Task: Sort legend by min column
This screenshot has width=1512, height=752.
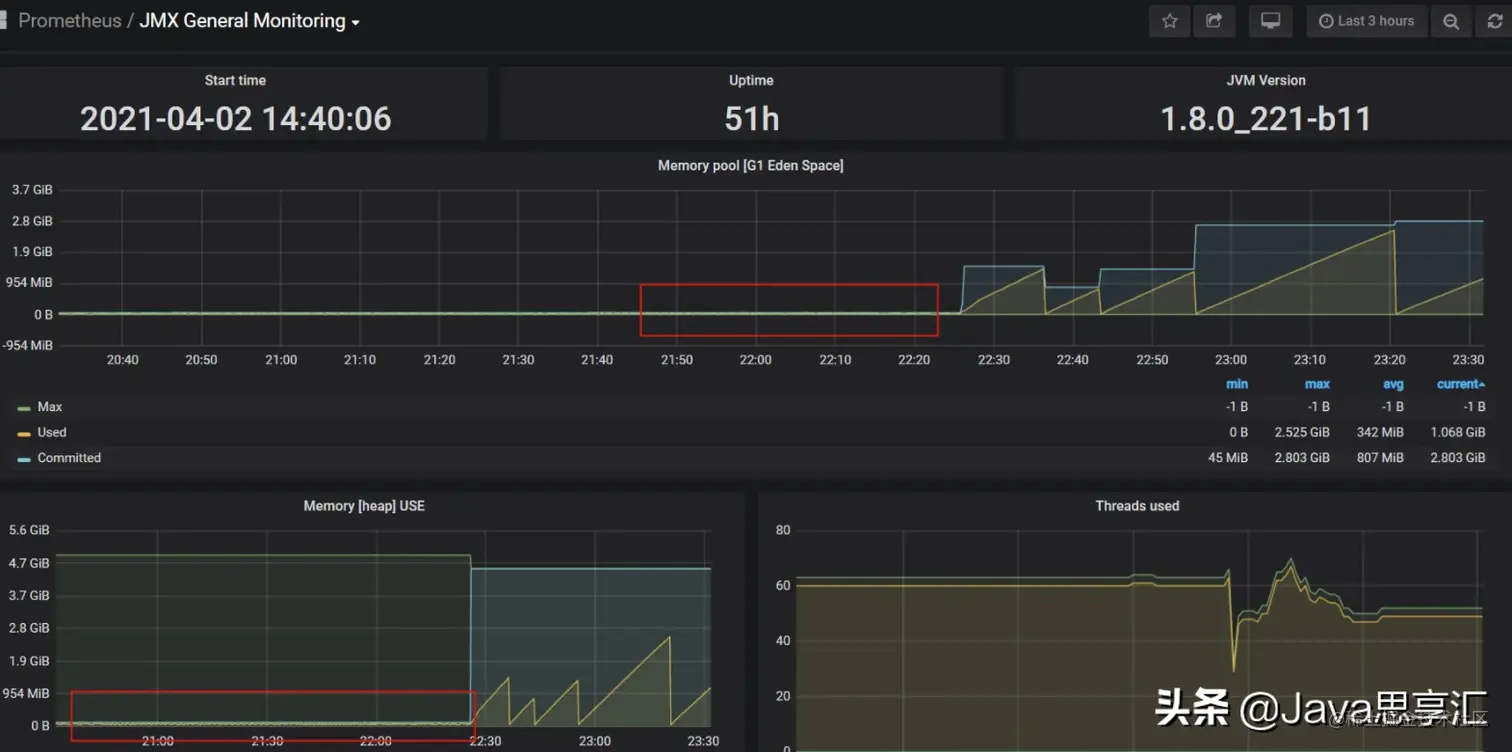Action: (1237, 384)
